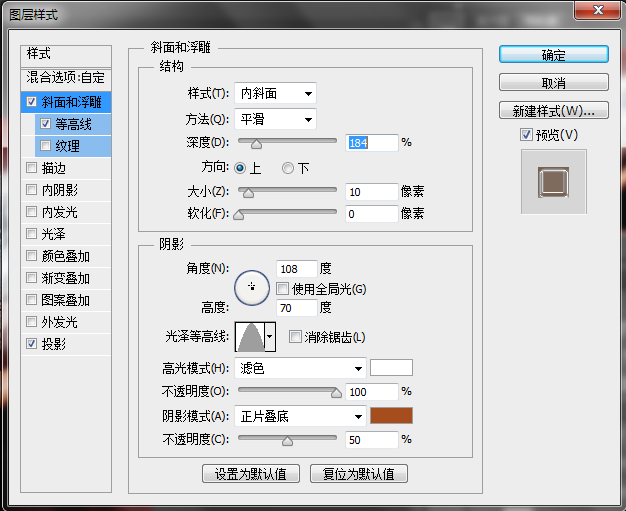The image size is (626, 511).
Task: Click the 新建样式(W)... button
Action: [553, 110]
